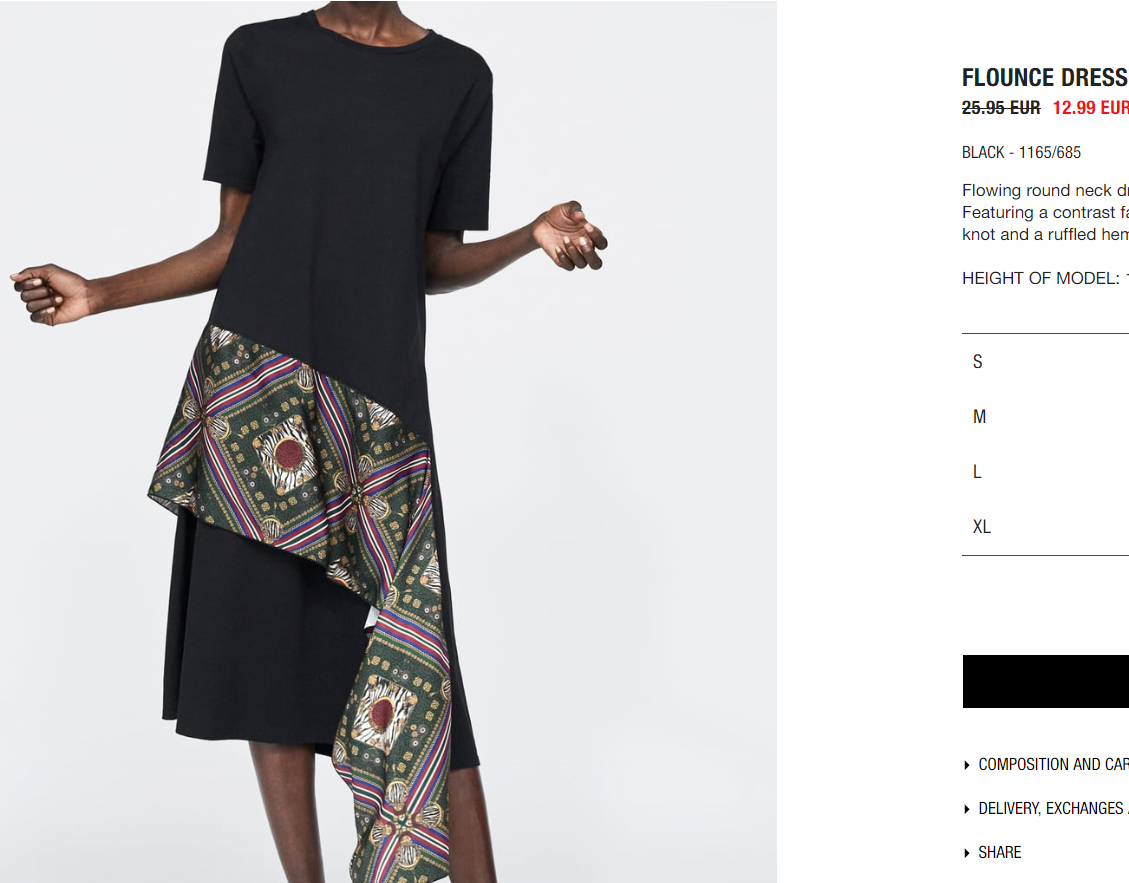Screen dimensions: 1129x883
Task: Click the BLACK - 1165/685 color reference
Action: [x=1021, y=153]
